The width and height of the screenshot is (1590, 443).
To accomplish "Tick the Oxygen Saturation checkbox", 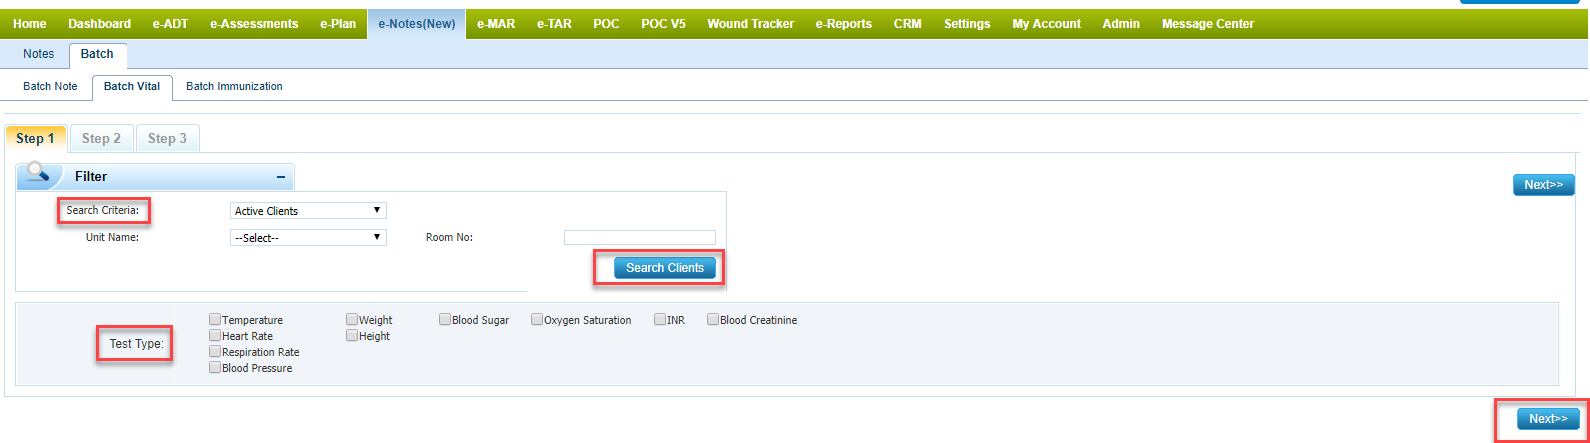I will 537,320.
